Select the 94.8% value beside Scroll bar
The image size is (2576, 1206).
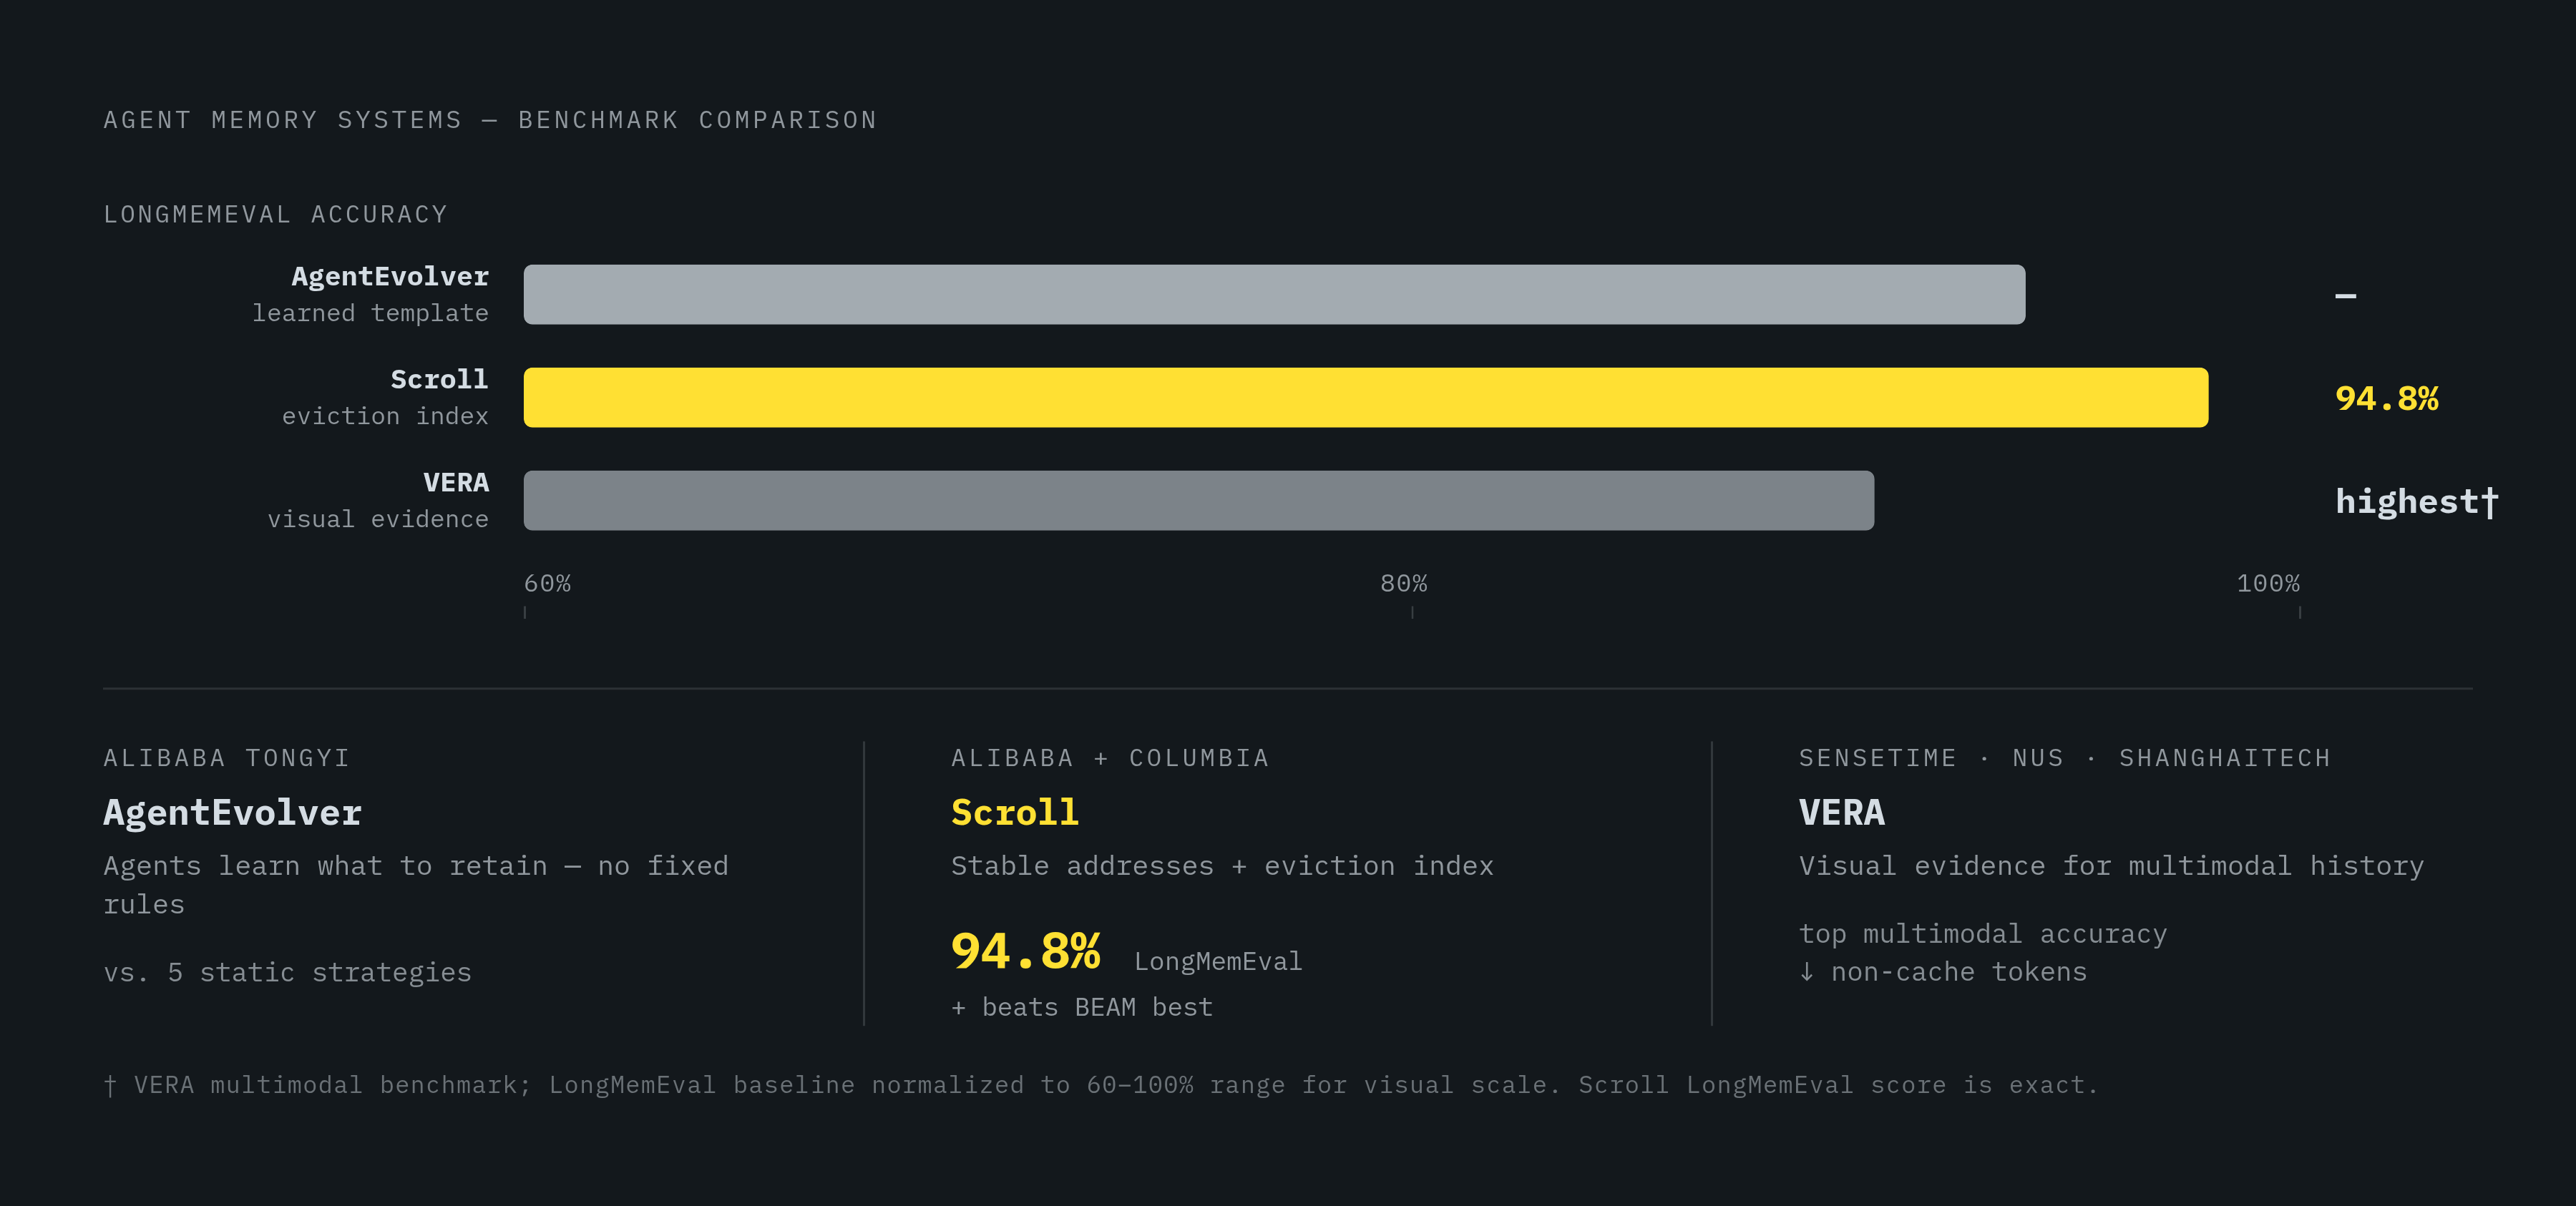[2387, 398]
